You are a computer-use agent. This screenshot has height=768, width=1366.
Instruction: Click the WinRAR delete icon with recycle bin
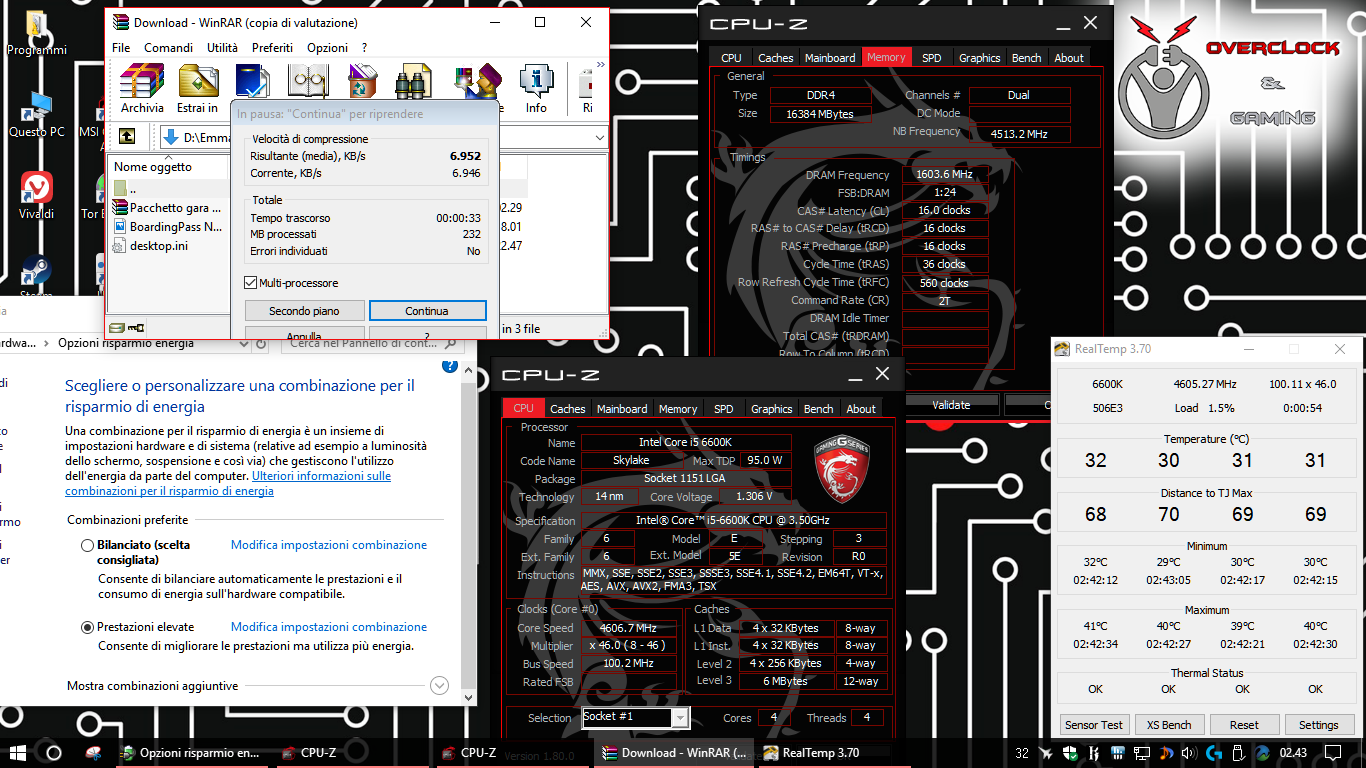tap(363, 81)
